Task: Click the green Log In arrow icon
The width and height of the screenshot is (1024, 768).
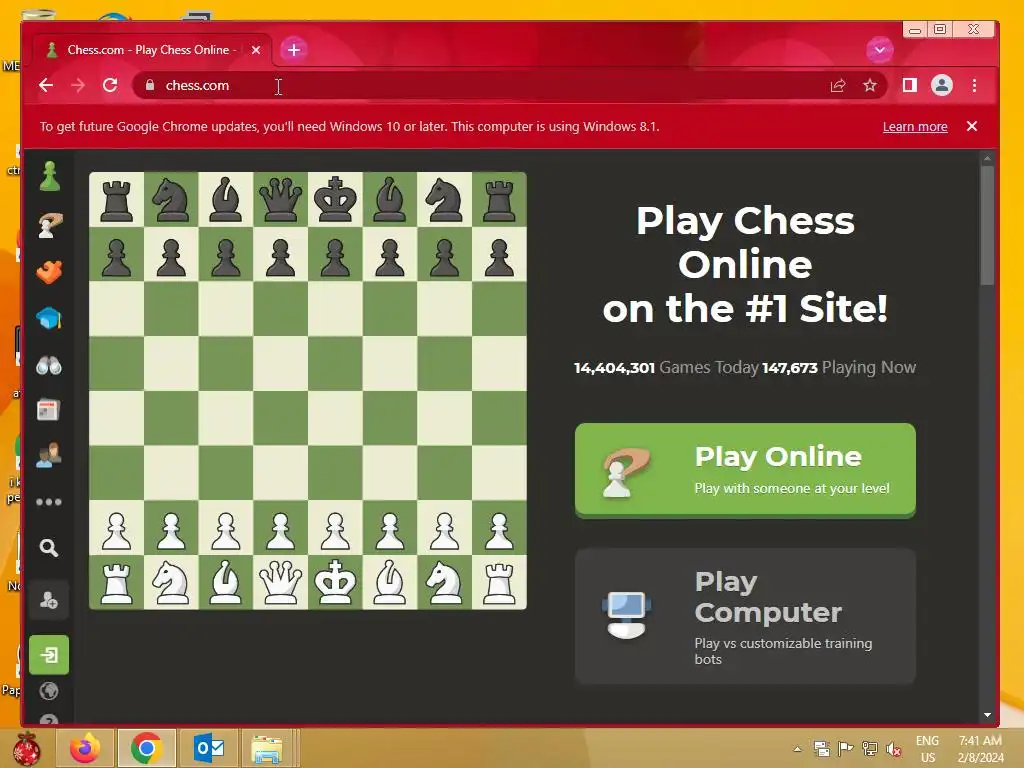Action: coord(49,654)
